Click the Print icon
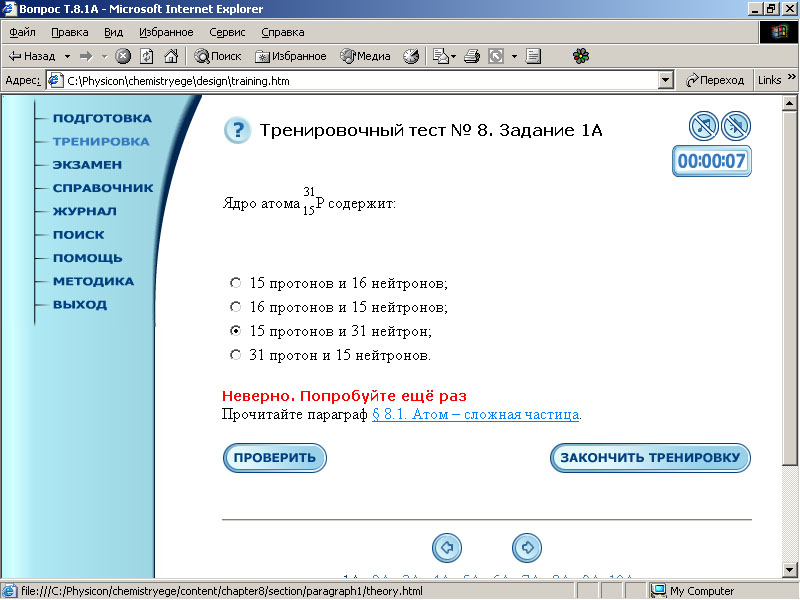Viewport: 800px width, 600px height. pyautogui.click(x=472, y=56)
